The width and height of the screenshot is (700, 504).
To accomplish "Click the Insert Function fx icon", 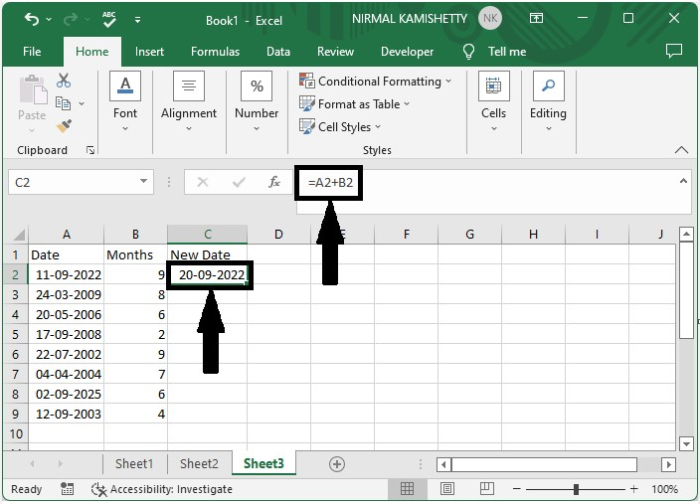I will click(x=274, y=182).
